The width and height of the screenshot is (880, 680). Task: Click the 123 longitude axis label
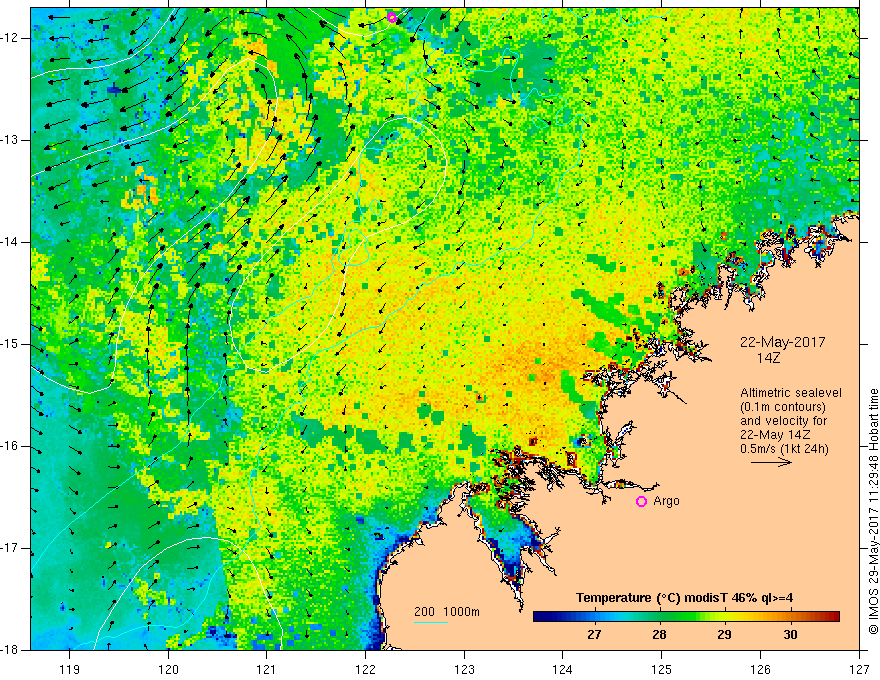464,669
